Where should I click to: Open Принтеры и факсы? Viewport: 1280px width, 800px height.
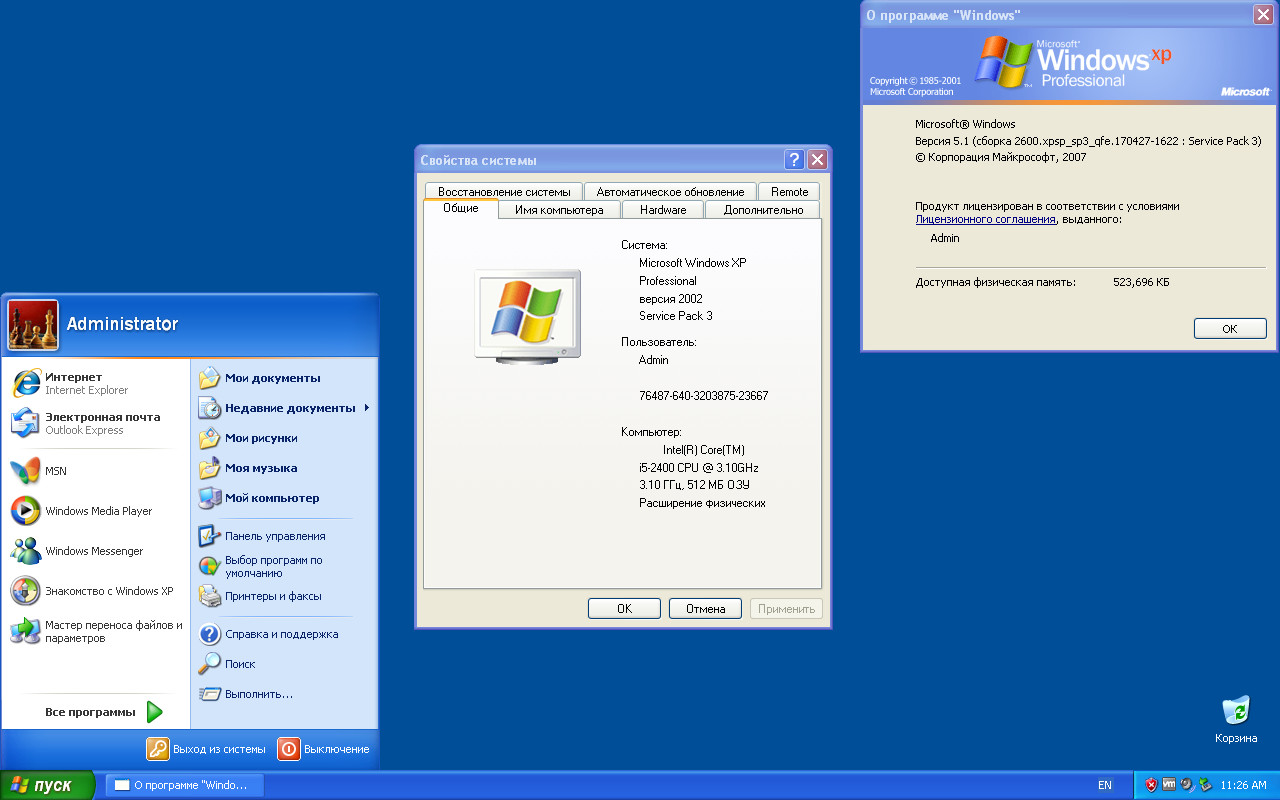tap(283, 596)
